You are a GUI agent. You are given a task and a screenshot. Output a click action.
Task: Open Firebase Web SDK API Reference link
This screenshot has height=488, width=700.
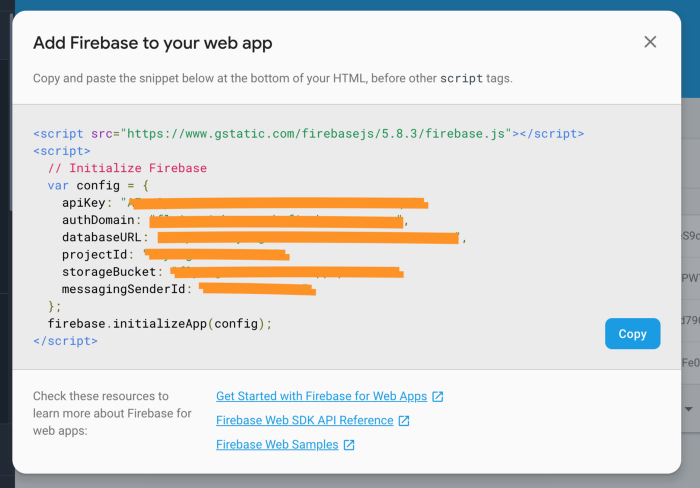[304, 421]
